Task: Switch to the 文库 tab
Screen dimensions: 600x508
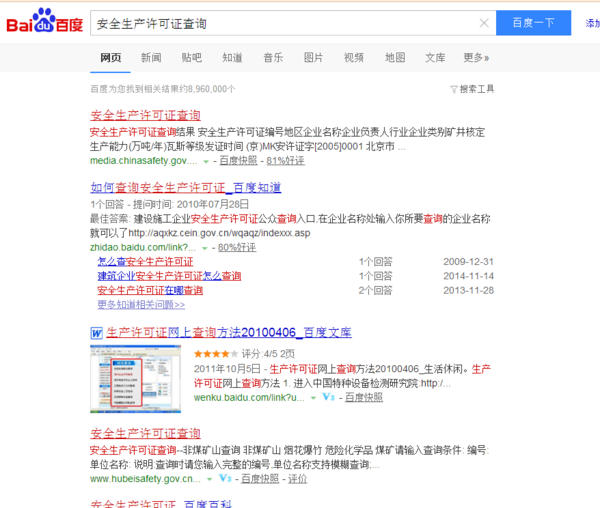Action: (435, 58)
